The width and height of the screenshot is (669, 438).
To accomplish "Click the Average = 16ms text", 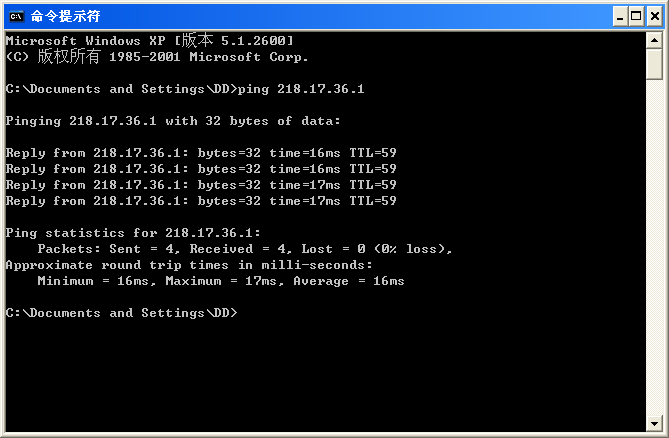I will click(x=349, y=281).
